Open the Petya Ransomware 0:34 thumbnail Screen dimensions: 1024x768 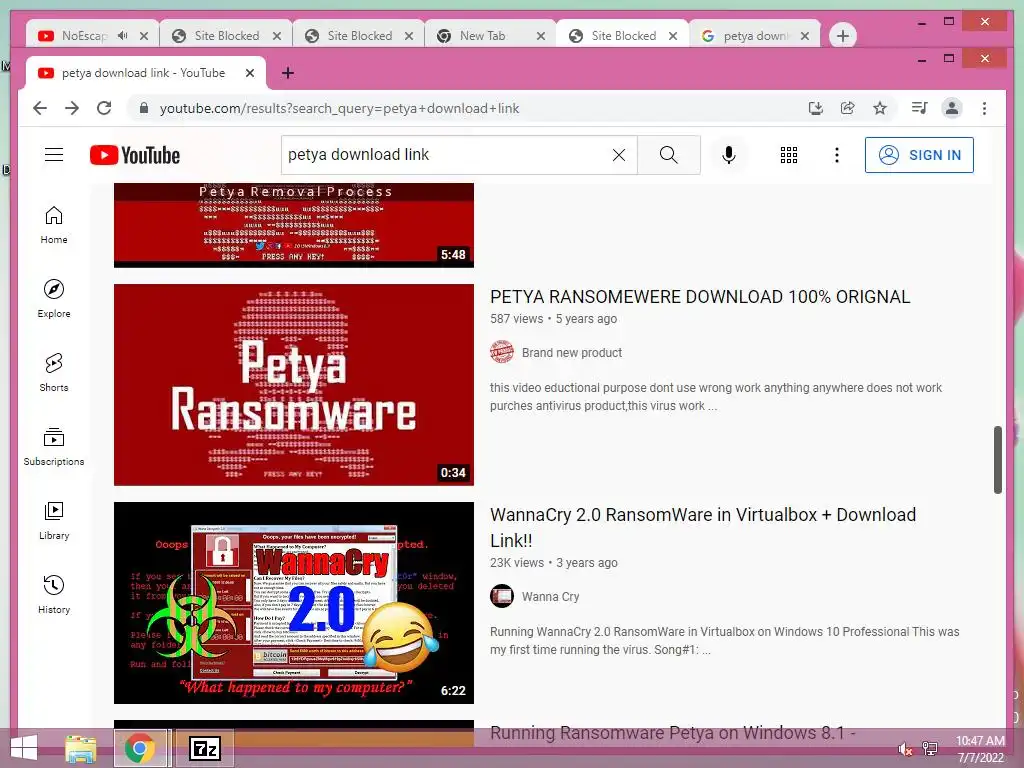pyautogui.click(x=294, y=385)
